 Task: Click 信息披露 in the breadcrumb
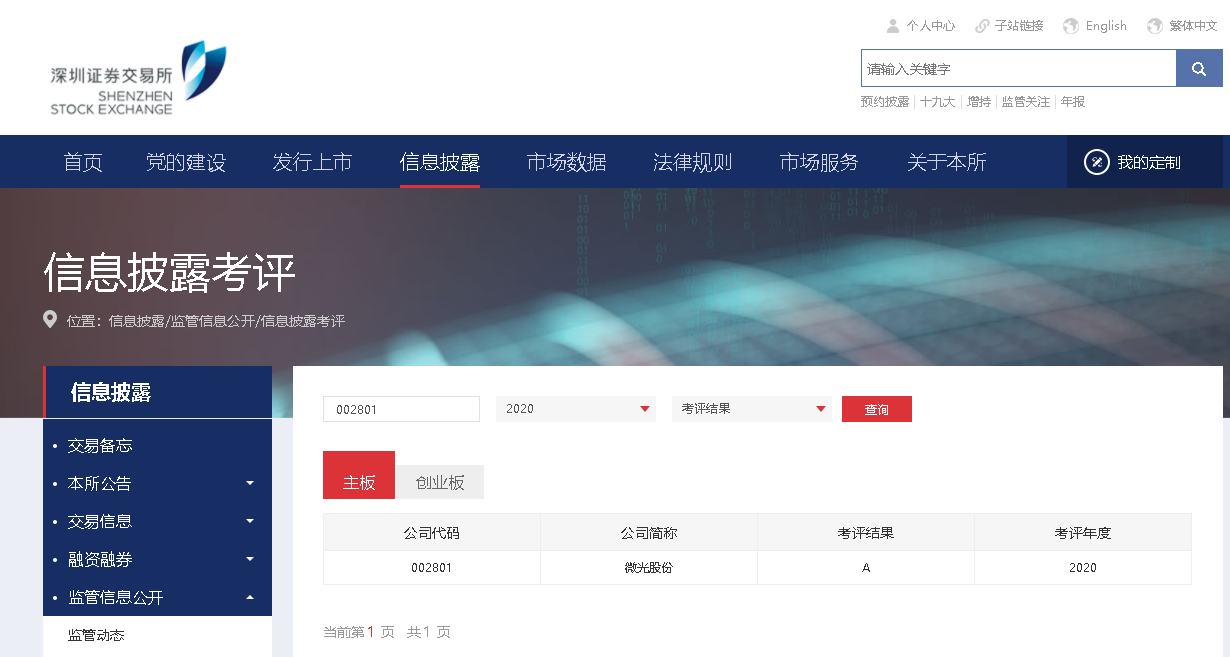(136, 321)
